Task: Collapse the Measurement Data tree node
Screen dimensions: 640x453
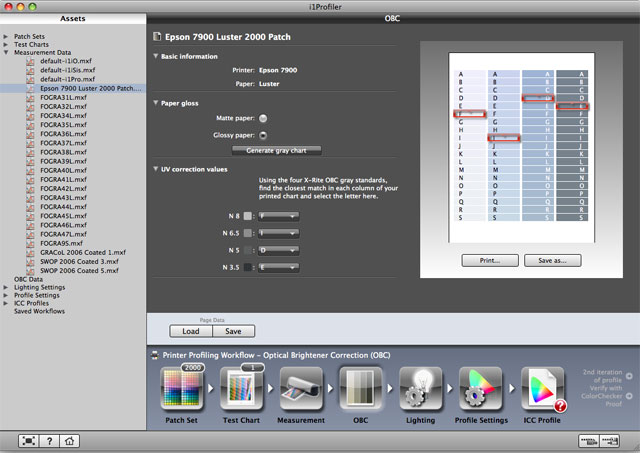Action: [6, 52]
